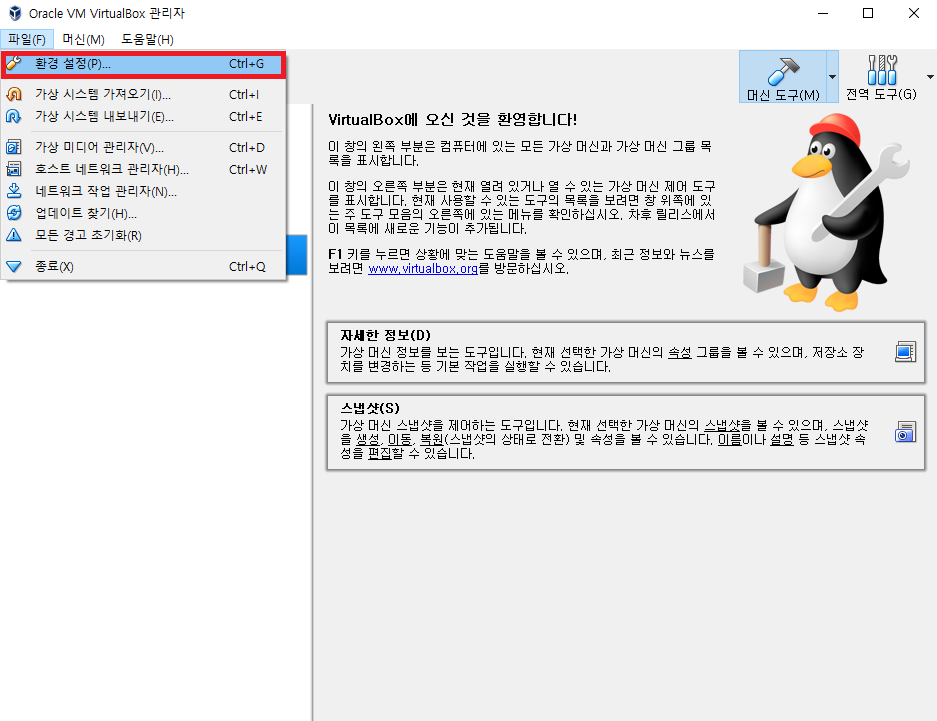
Task: Choose 가상 시스템 가져오기(I) menu entry
Action: [x=143, y=94]
